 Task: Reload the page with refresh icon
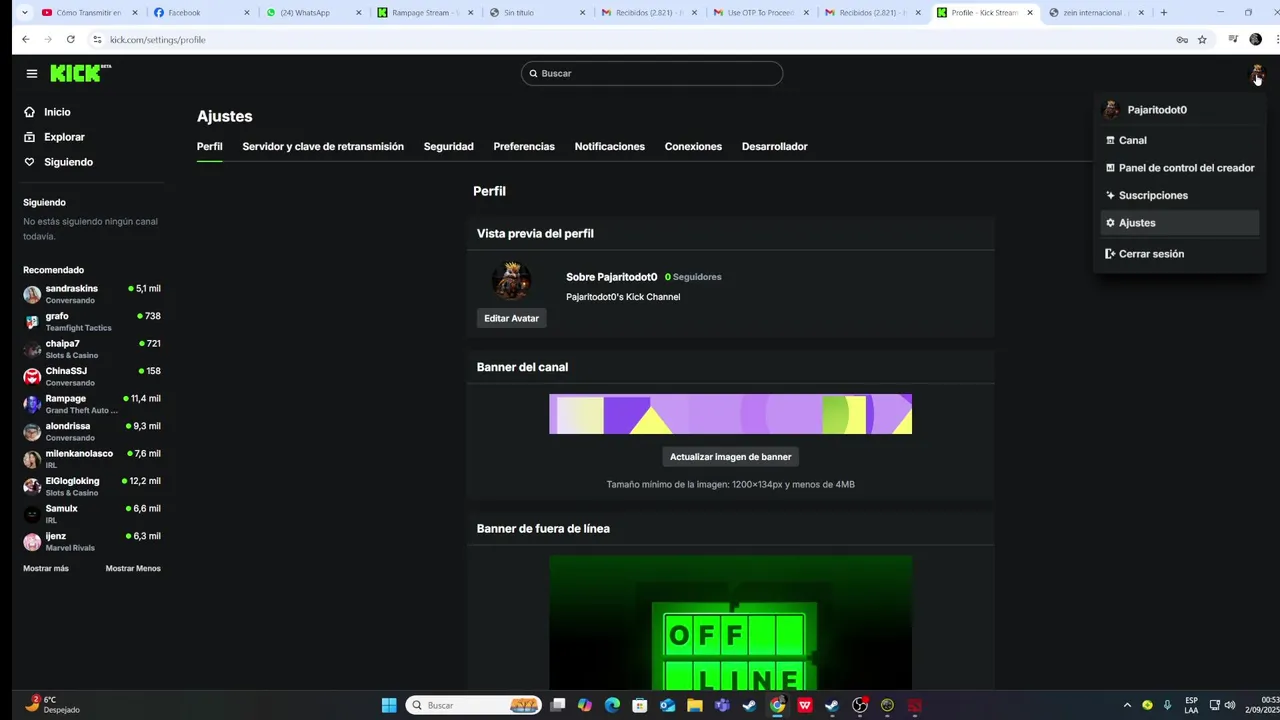point(70,39)
